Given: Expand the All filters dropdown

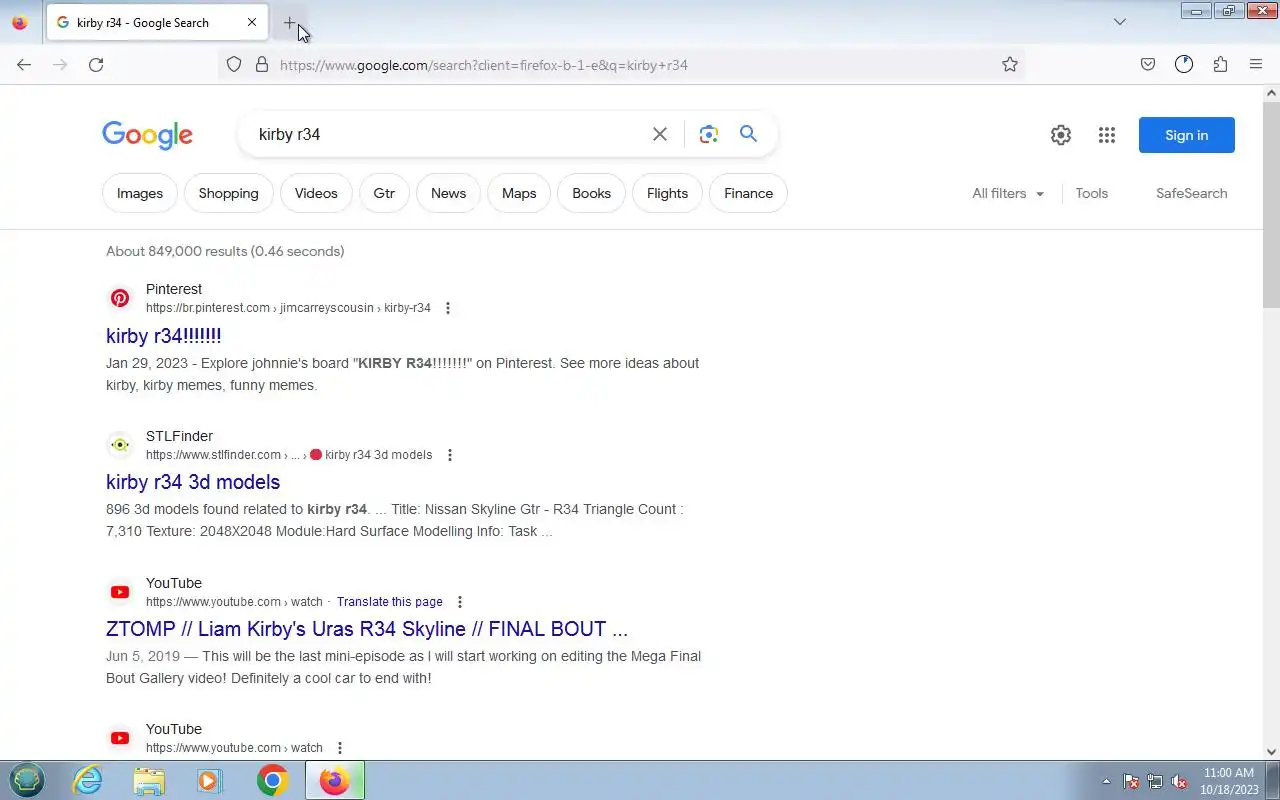Looking at the screenshot, I should click(x=1008, y=193).
